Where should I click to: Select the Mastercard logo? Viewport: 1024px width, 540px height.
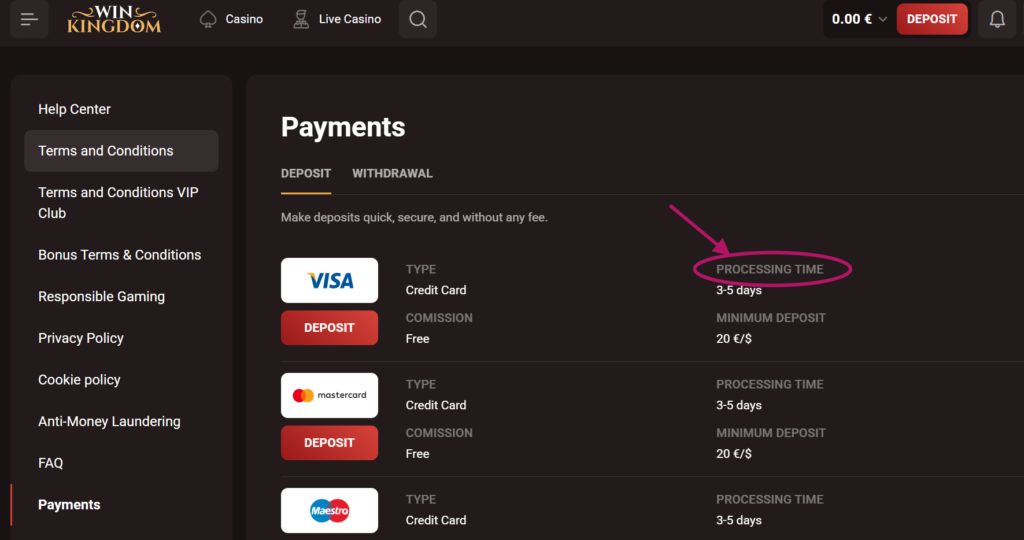[x=329, y=395]
